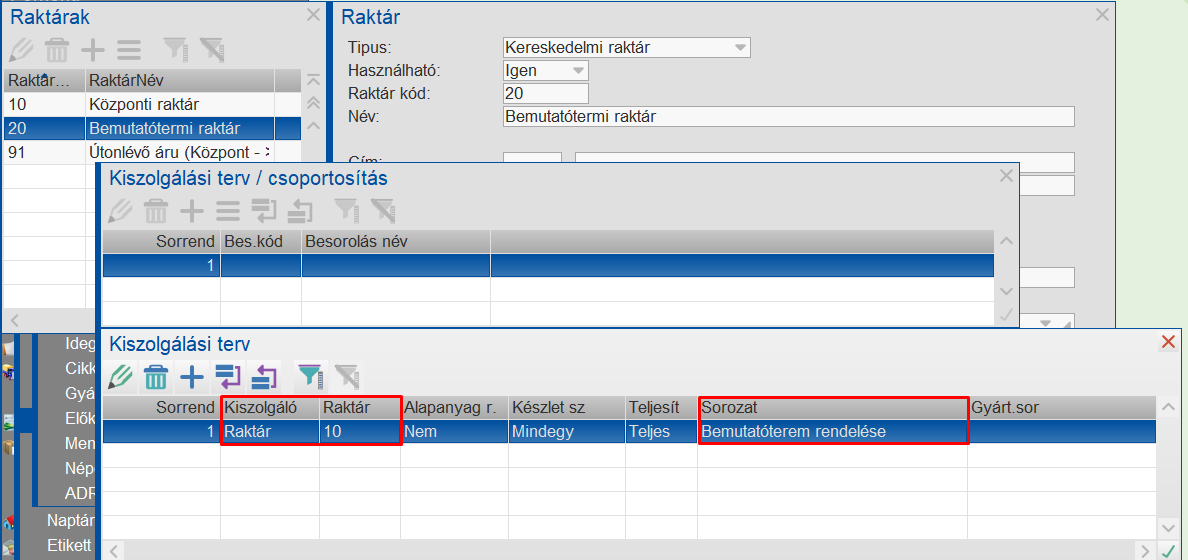The width and height of the screenshot is (1188, 560).
Task: Click the trash icon in csoportosítás window toolbar
Action: pos(157,211)
